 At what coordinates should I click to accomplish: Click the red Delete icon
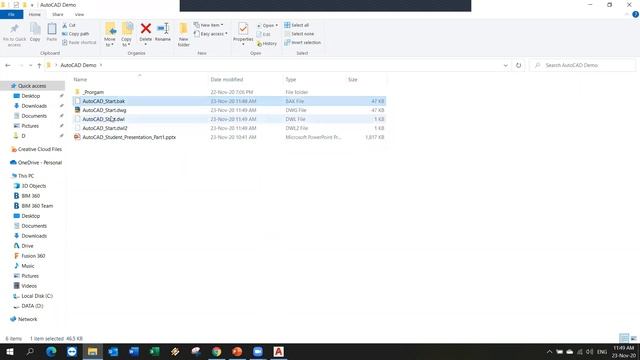146,29
